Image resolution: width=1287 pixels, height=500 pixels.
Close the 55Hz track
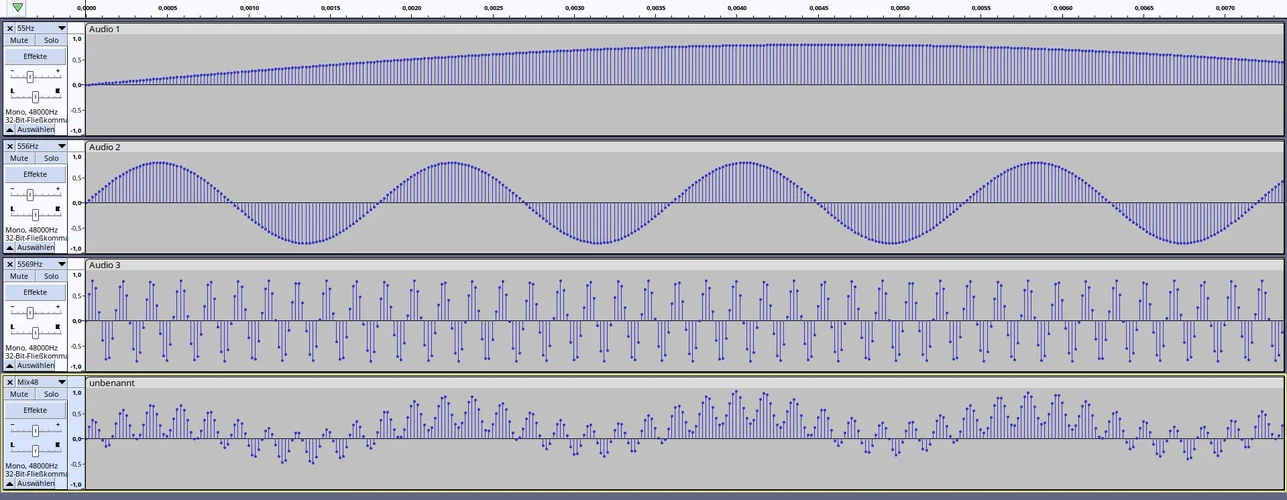pyautogui.click(x=10, y=28)
